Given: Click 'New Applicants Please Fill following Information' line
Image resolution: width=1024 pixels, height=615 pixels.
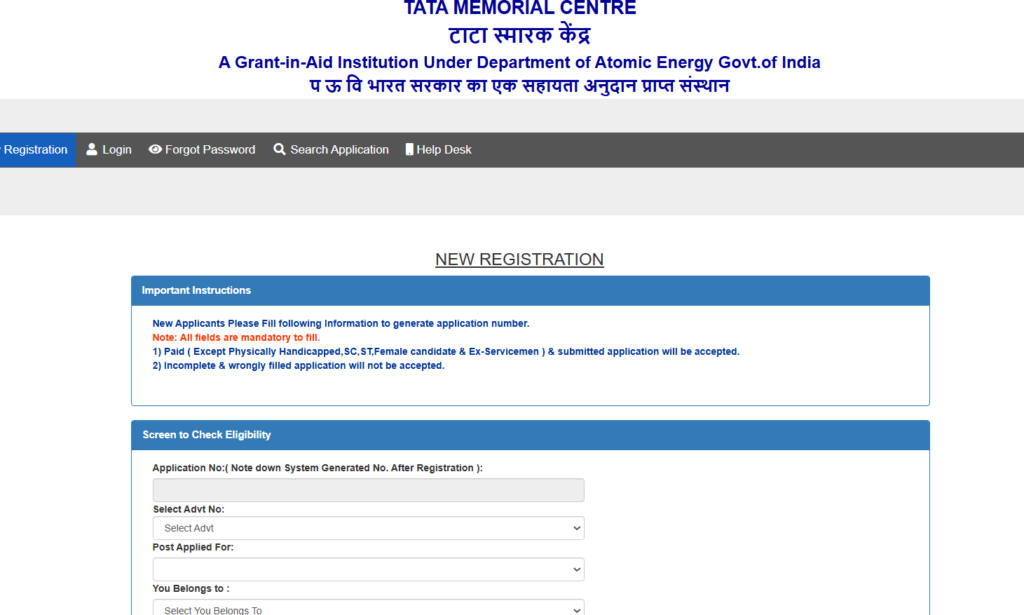Looking at the screenshot, I should pos(341,324).
